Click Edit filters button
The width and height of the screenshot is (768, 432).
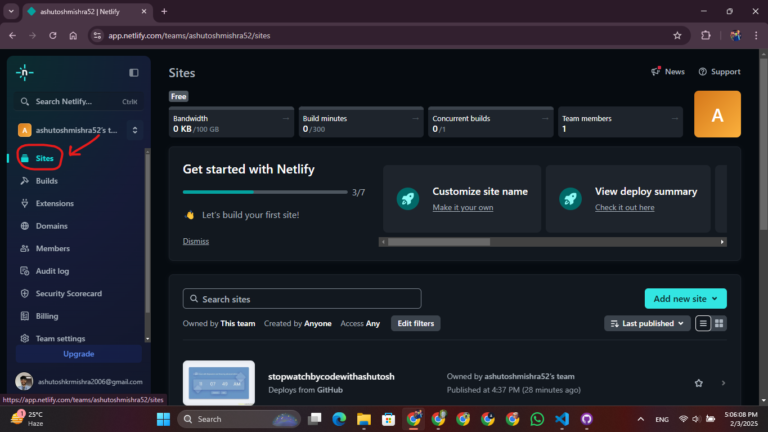tap(415, 323)
